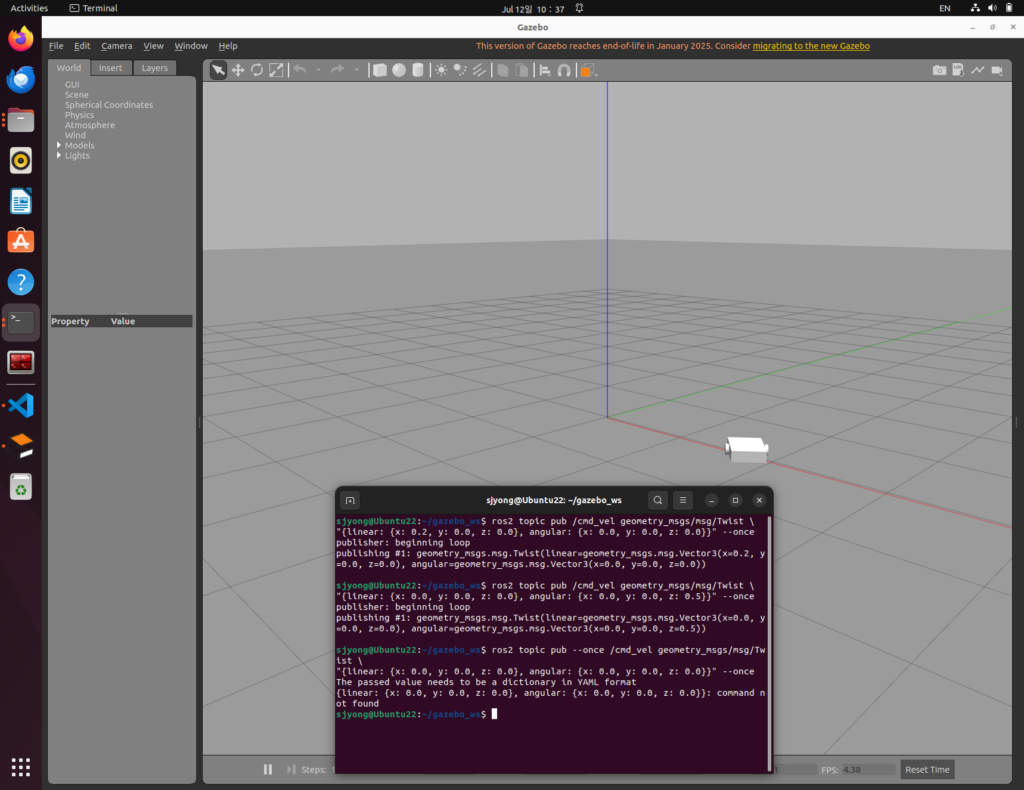
Task: Click the Redo arrow in Gazebo toolbar
Action: coord(337,70)
